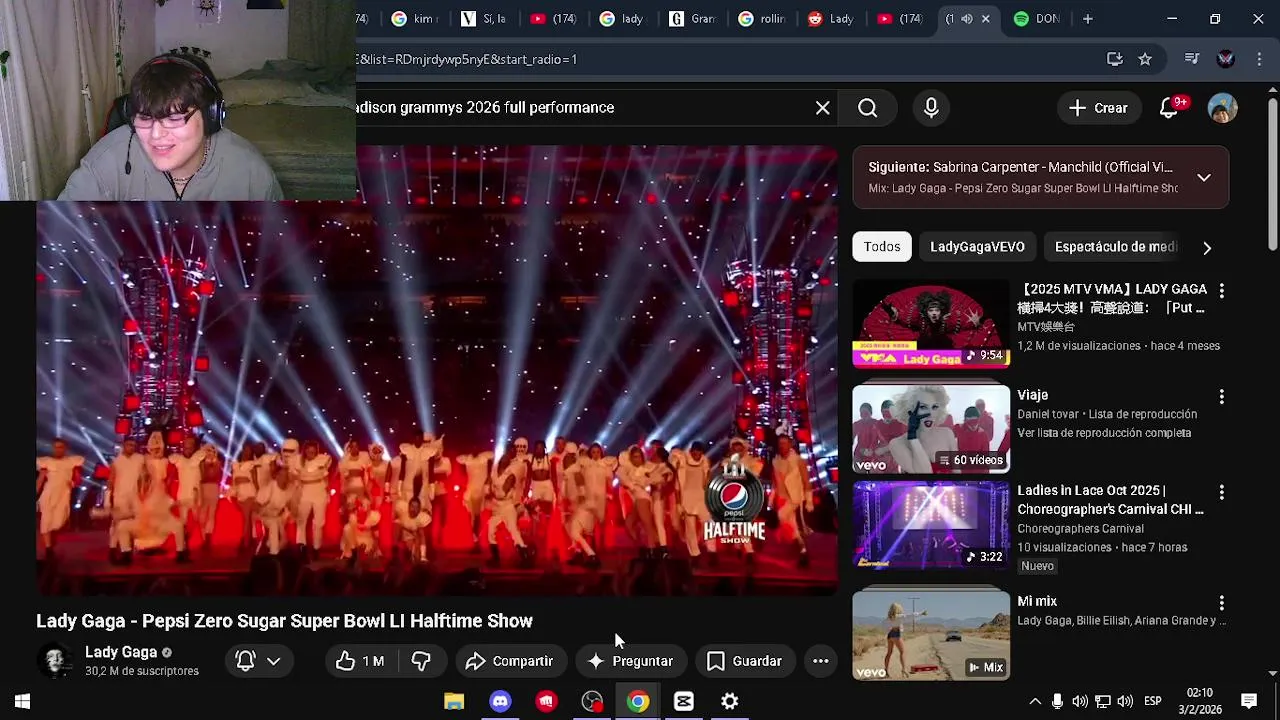
Task: Dislike the video with thumbs down
Action: point(421,661)
